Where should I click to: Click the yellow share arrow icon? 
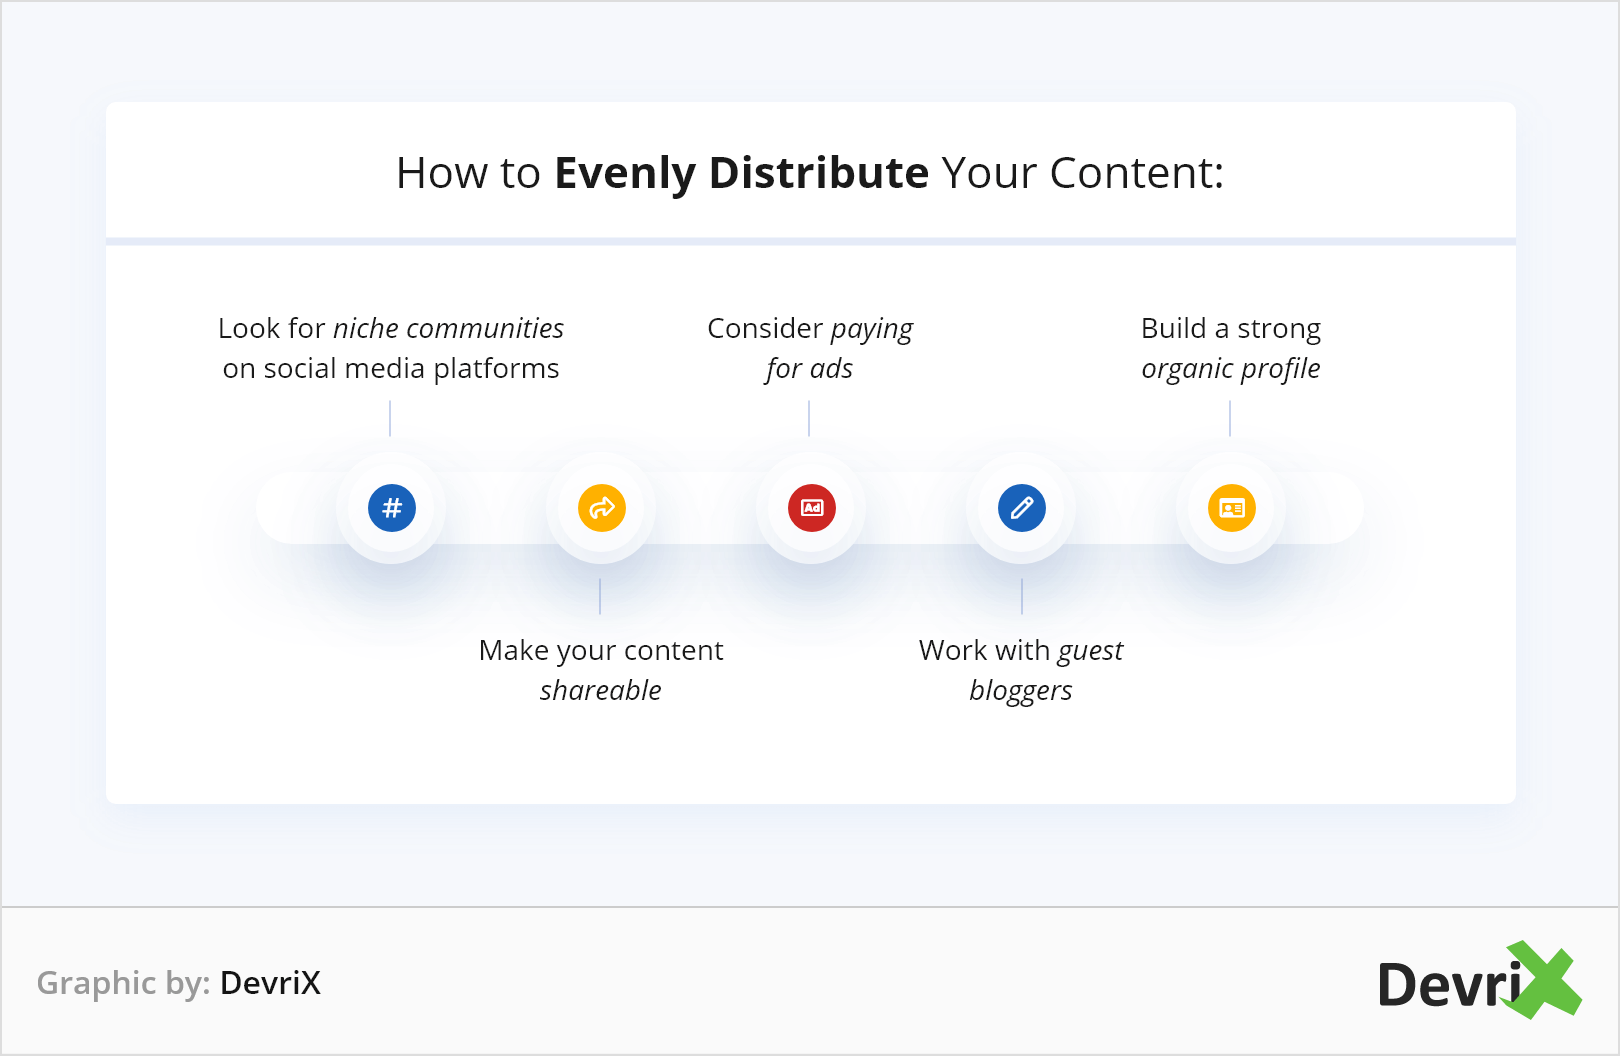[602, 508]
